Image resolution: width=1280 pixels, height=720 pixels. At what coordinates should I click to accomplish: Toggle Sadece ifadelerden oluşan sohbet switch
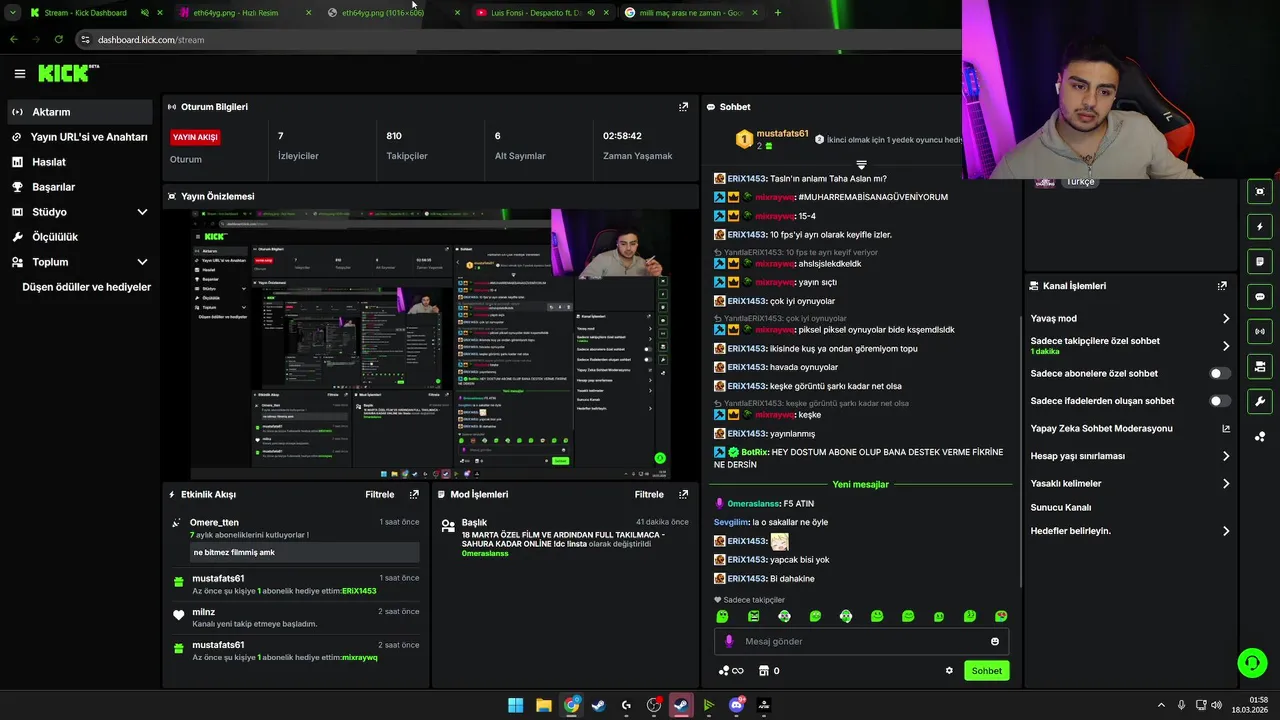(1220, 401)
